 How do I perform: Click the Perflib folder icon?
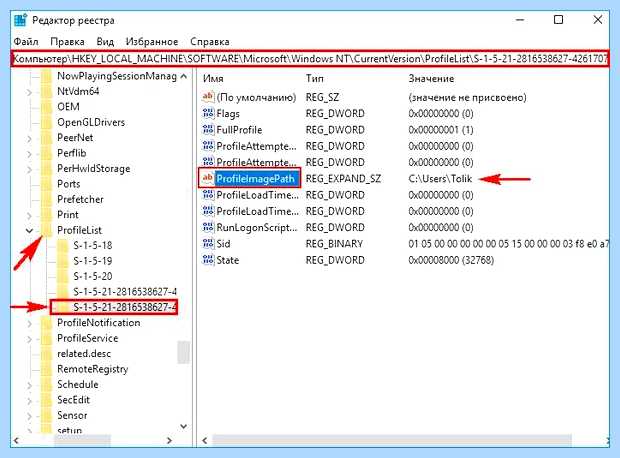click(47, 153)
